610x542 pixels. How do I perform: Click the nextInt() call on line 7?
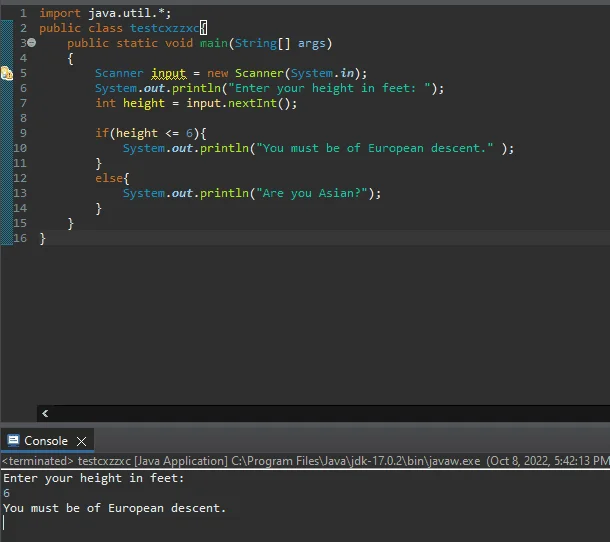click(259, 103)
